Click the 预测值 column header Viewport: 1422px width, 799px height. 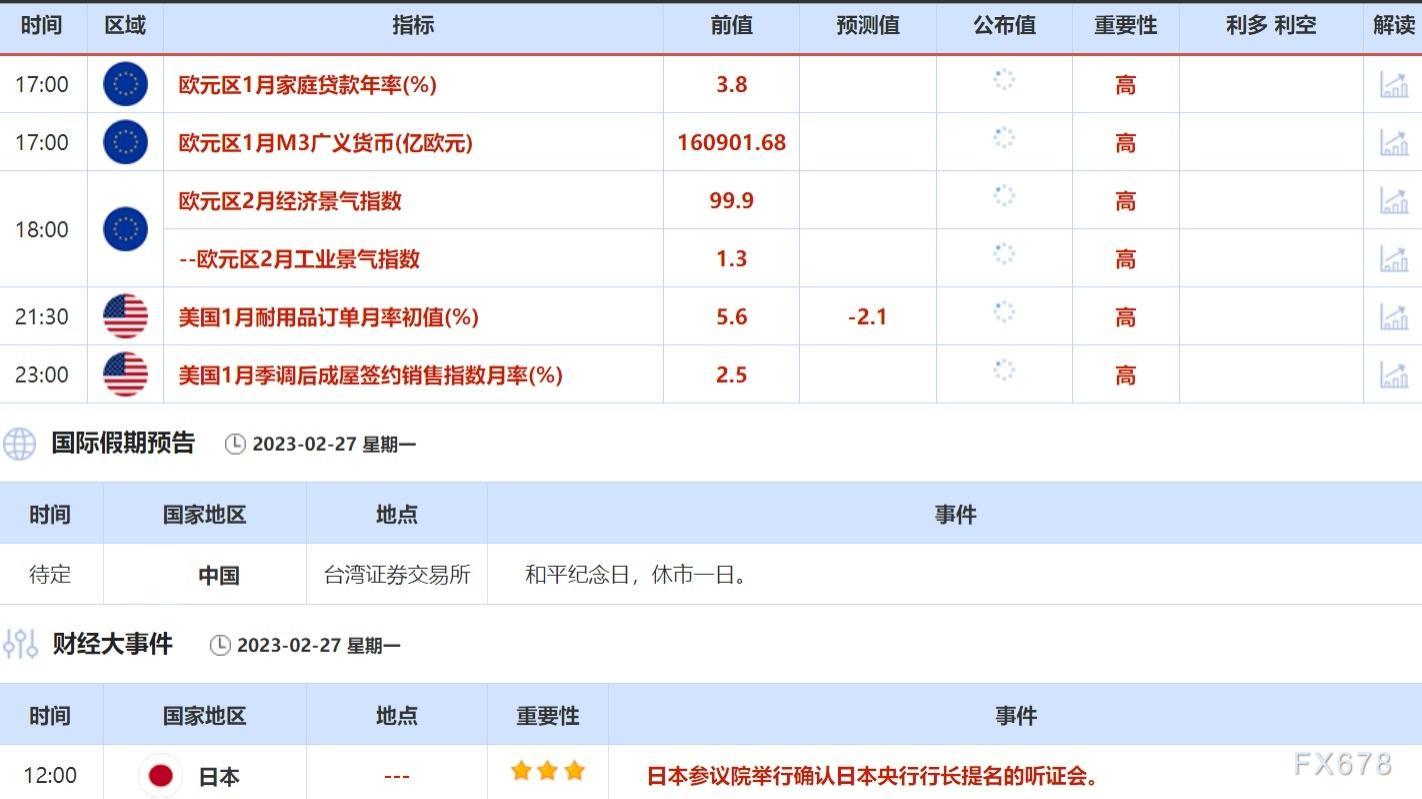pos(868,26)
